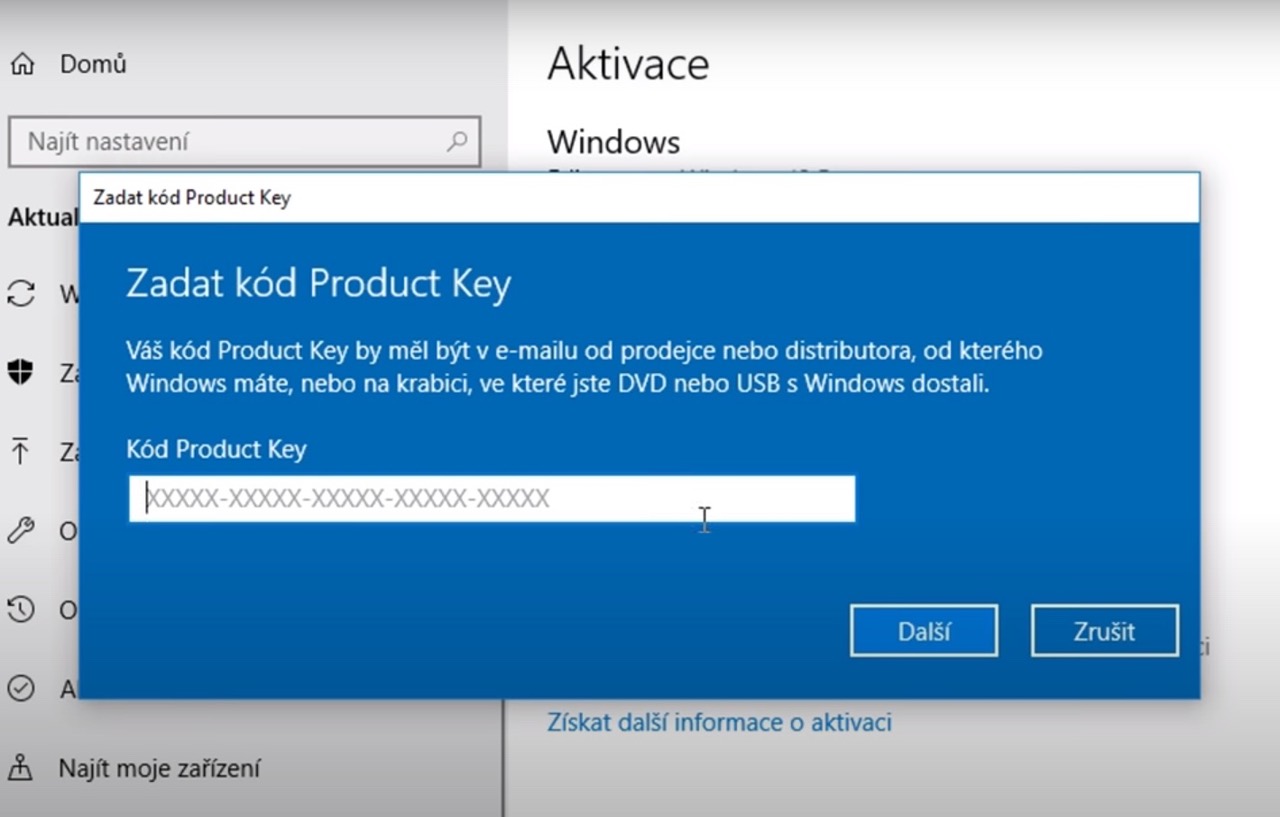The height and width of the screenshot is (817, 1280).
Task: Click the upward arrow backup icon
Action: click(20, 451)
